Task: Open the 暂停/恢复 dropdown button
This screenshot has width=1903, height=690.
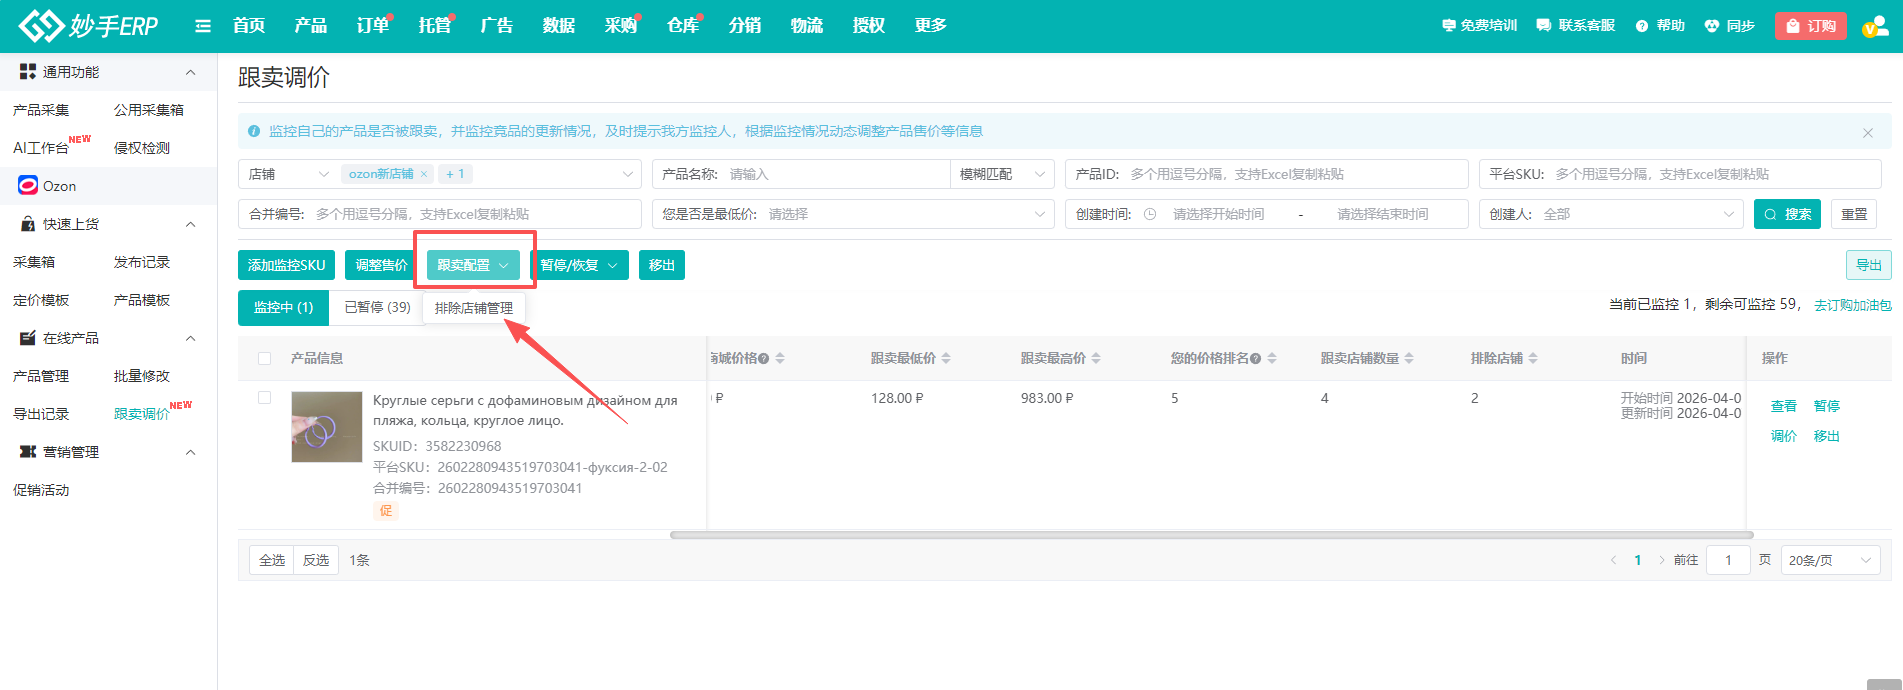Action: (x=579, y=265)
